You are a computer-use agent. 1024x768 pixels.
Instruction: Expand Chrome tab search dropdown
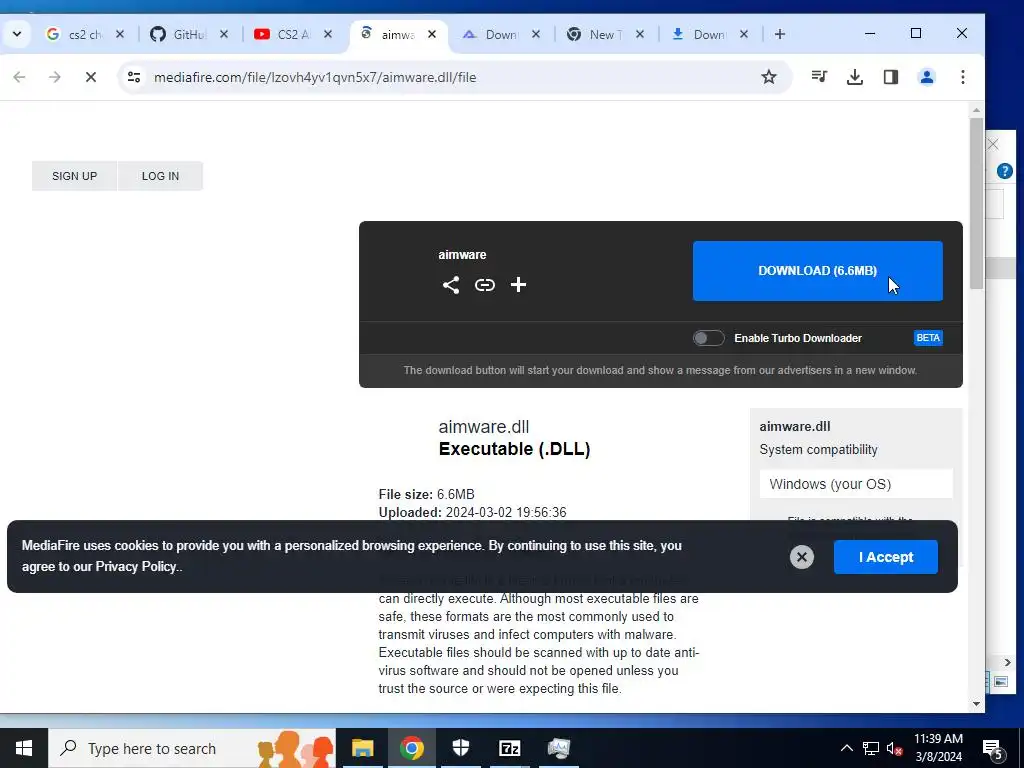tap(17, 34)
